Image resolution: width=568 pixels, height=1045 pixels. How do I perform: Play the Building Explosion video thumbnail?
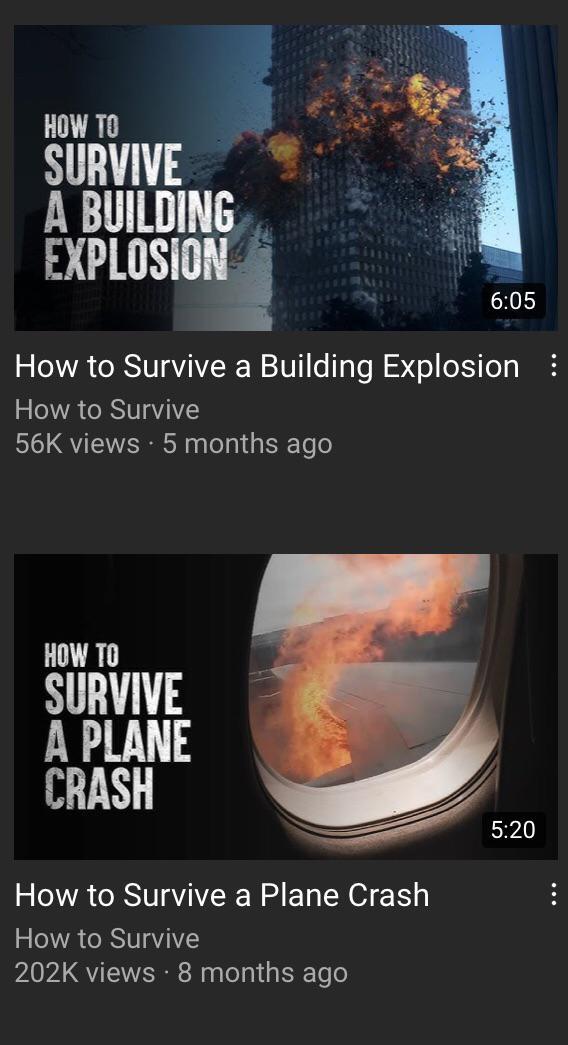[285, 177]
